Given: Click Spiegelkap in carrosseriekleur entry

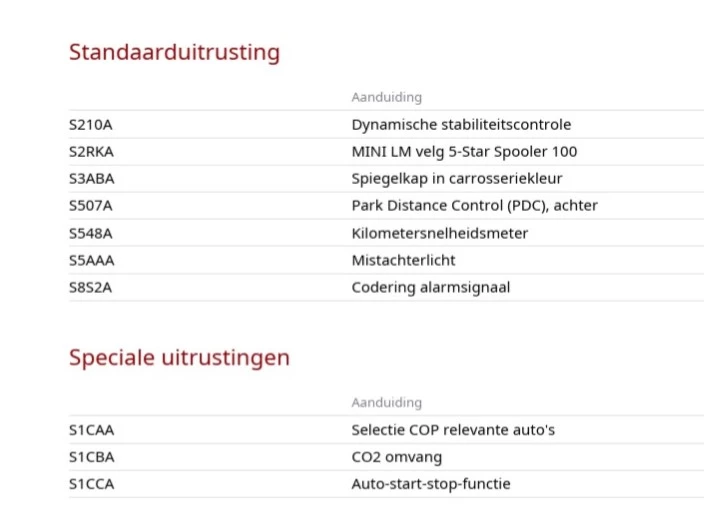Looking at the screenshot, I should tap(457, 179).
